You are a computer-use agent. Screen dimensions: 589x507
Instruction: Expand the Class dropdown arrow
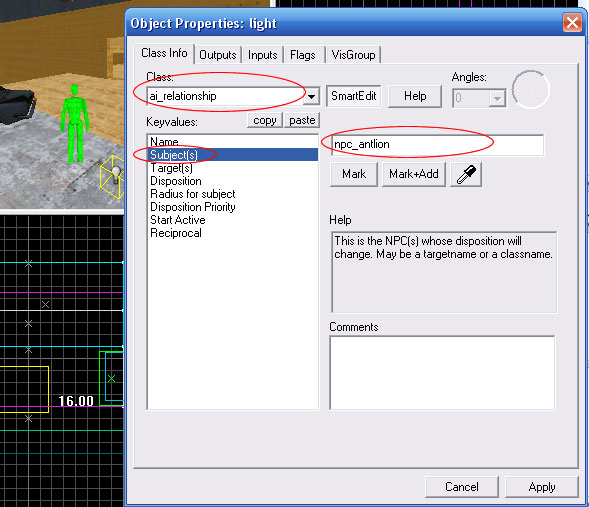311,97
